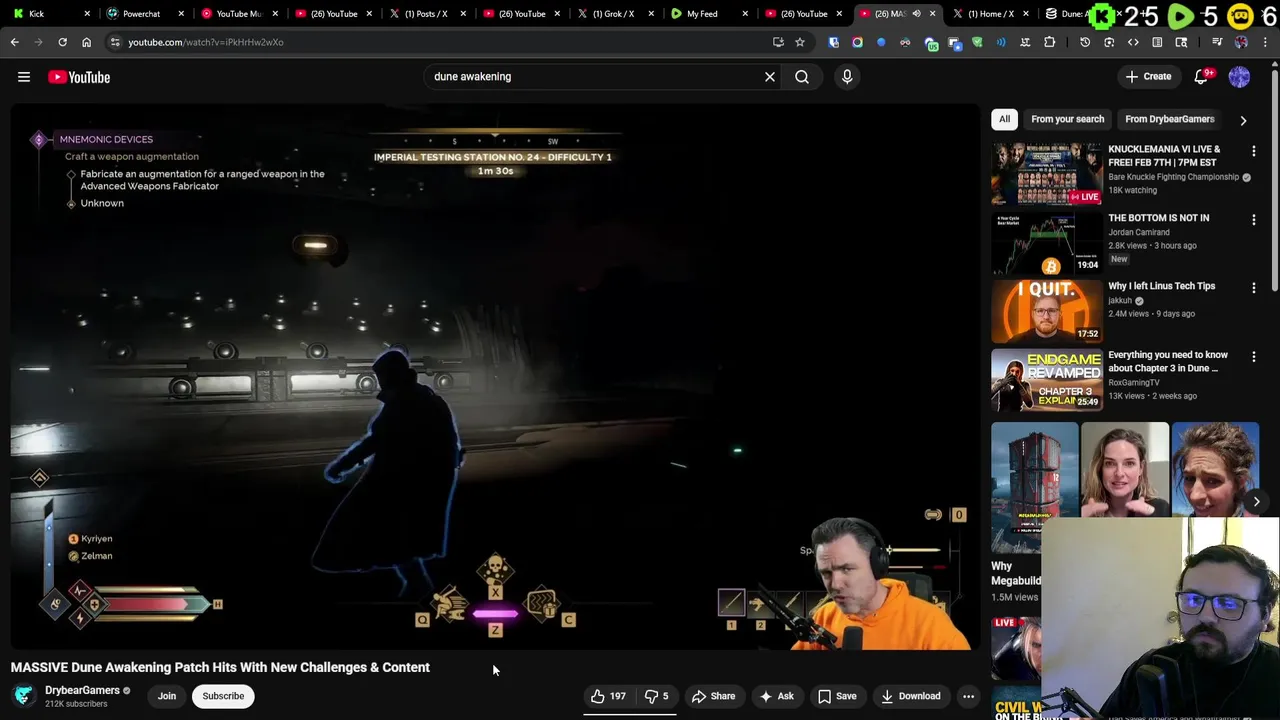Open more actions below the video

[x=968, y=696]
